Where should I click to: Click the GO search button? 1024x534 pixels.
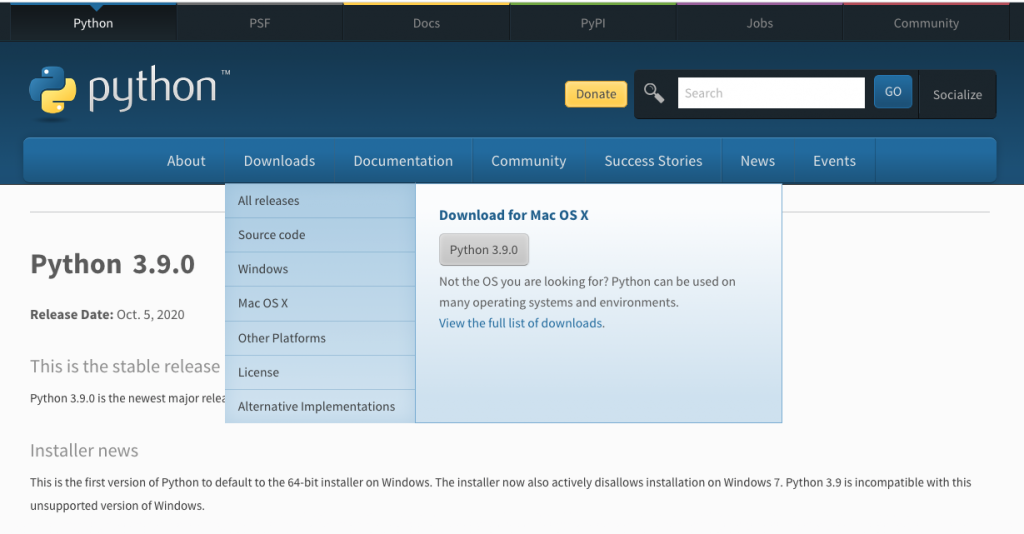(893, 92)
